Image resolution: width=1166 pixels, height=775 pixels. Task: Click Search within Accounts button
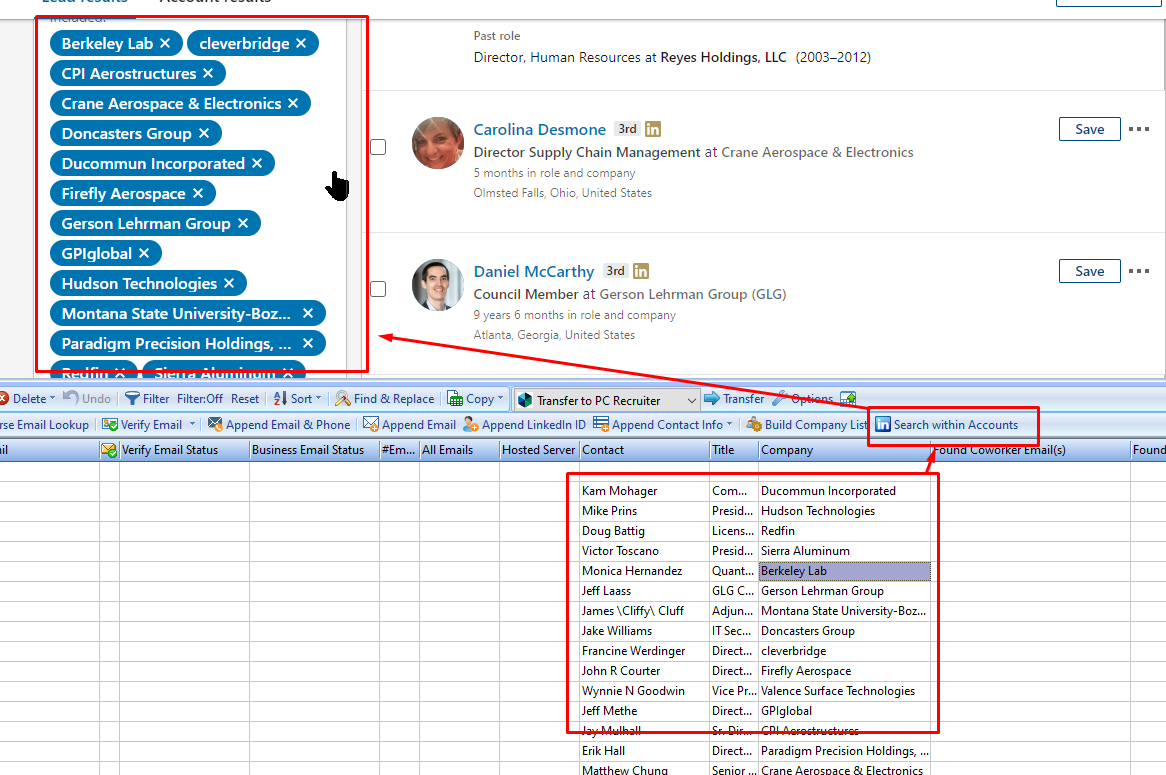click(x=947, y=425)
